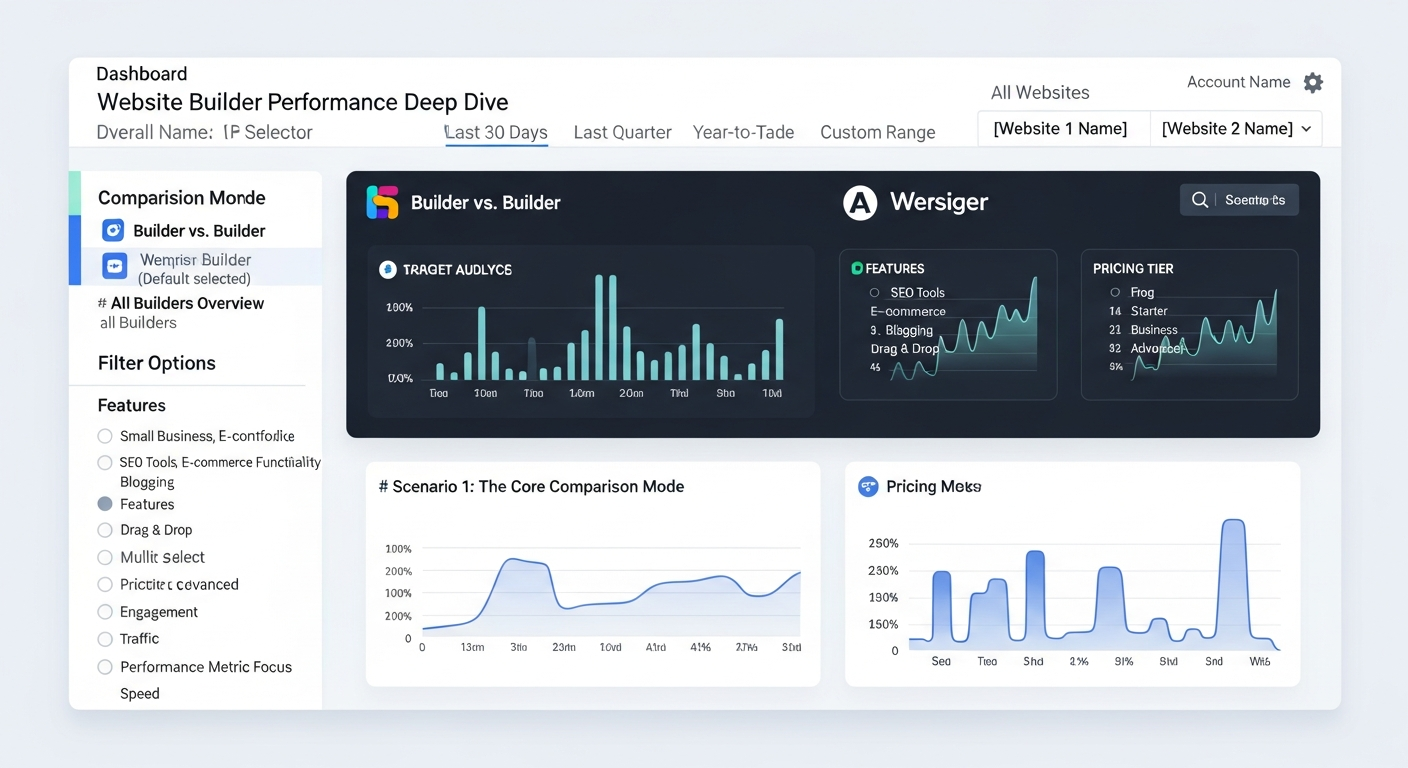Click the All Websites selector
Viewport: 1408px width, 768px height.
tap(1040, 92)
